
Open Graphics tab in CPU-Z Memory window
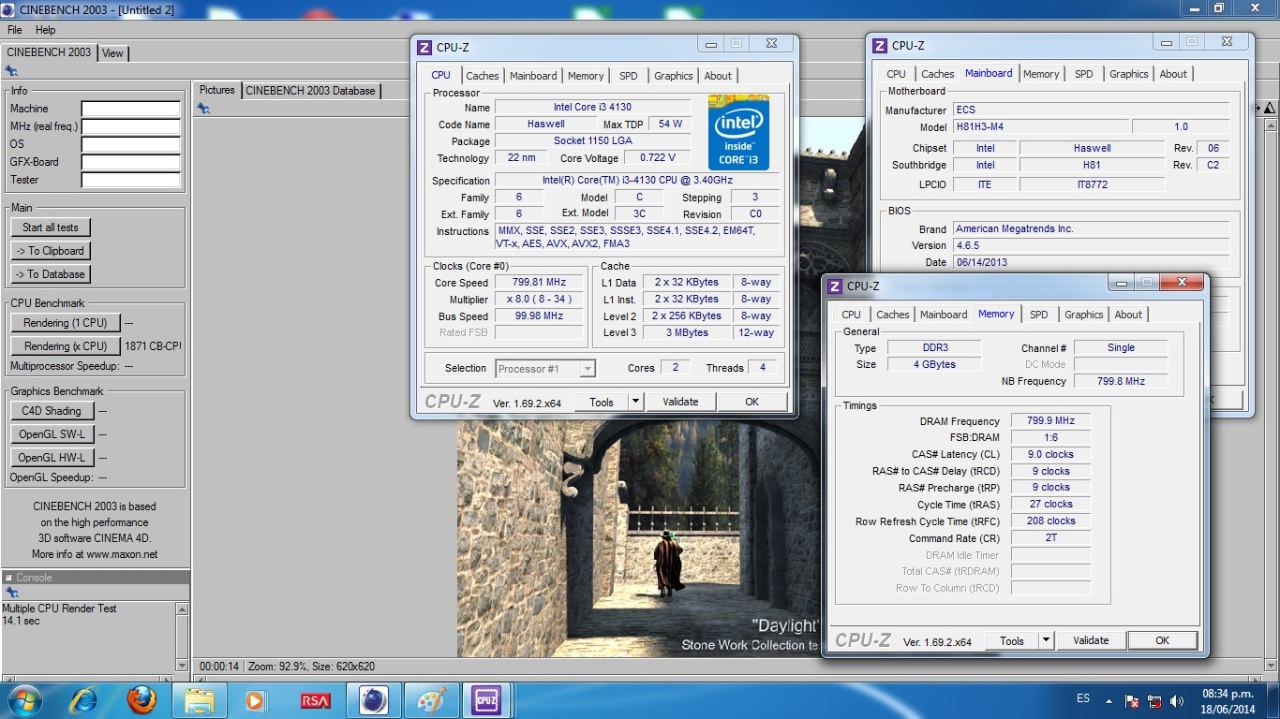pos(1083,315)
